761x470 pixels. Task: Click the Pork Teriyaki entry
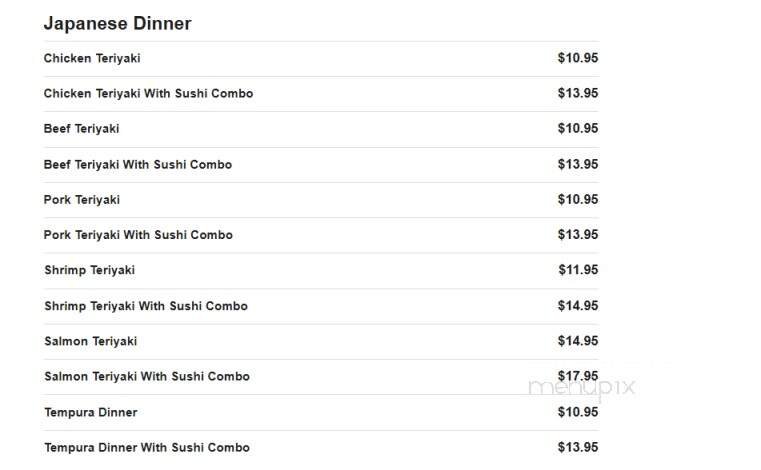82,200
